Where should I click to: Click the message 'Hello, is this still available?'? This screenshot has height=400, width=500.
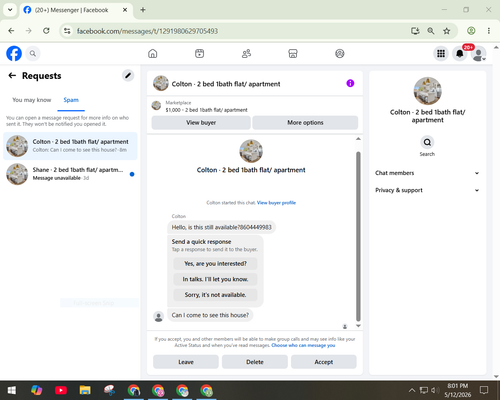click(221, 227)
